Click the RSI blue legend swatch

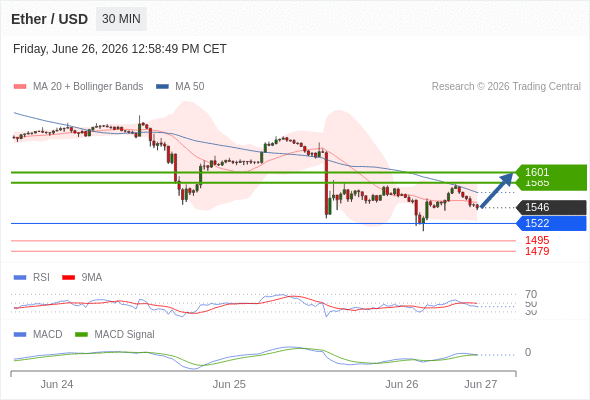pyautogui.click(x=20, y=278)
